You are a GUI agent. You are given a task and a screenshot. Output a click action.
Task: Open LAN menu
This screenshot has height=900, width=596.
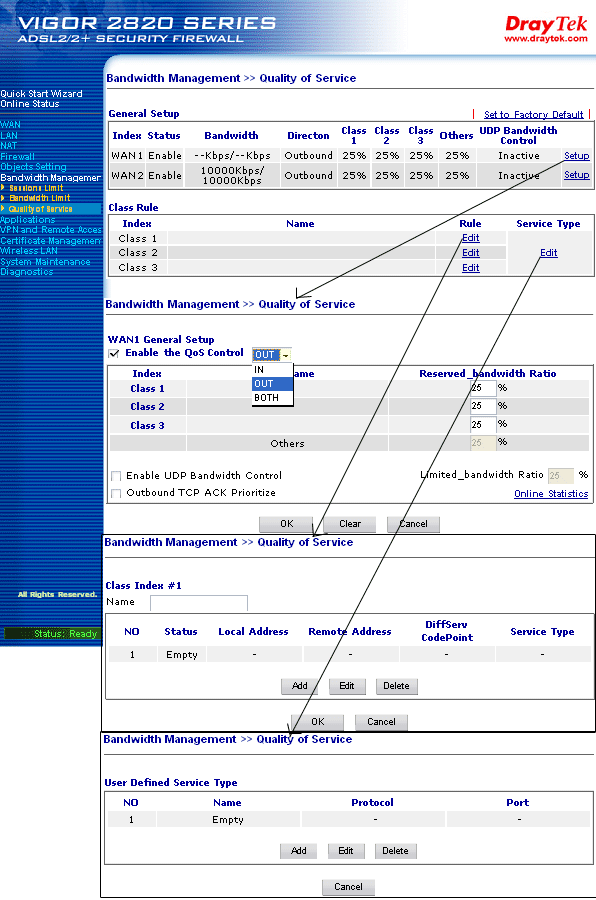click(x=9, y=135)
